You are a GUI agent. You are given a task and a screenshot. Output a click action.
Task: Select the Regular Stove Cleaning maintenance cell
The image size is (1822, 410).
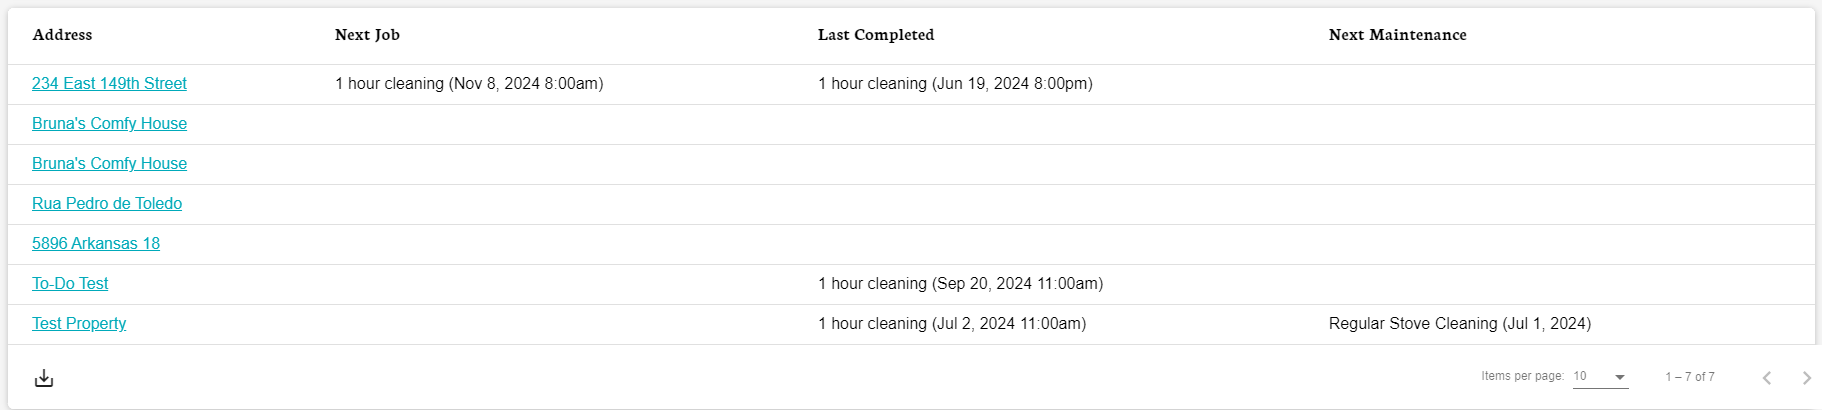pyautogui.click(x=1459, y=324)
